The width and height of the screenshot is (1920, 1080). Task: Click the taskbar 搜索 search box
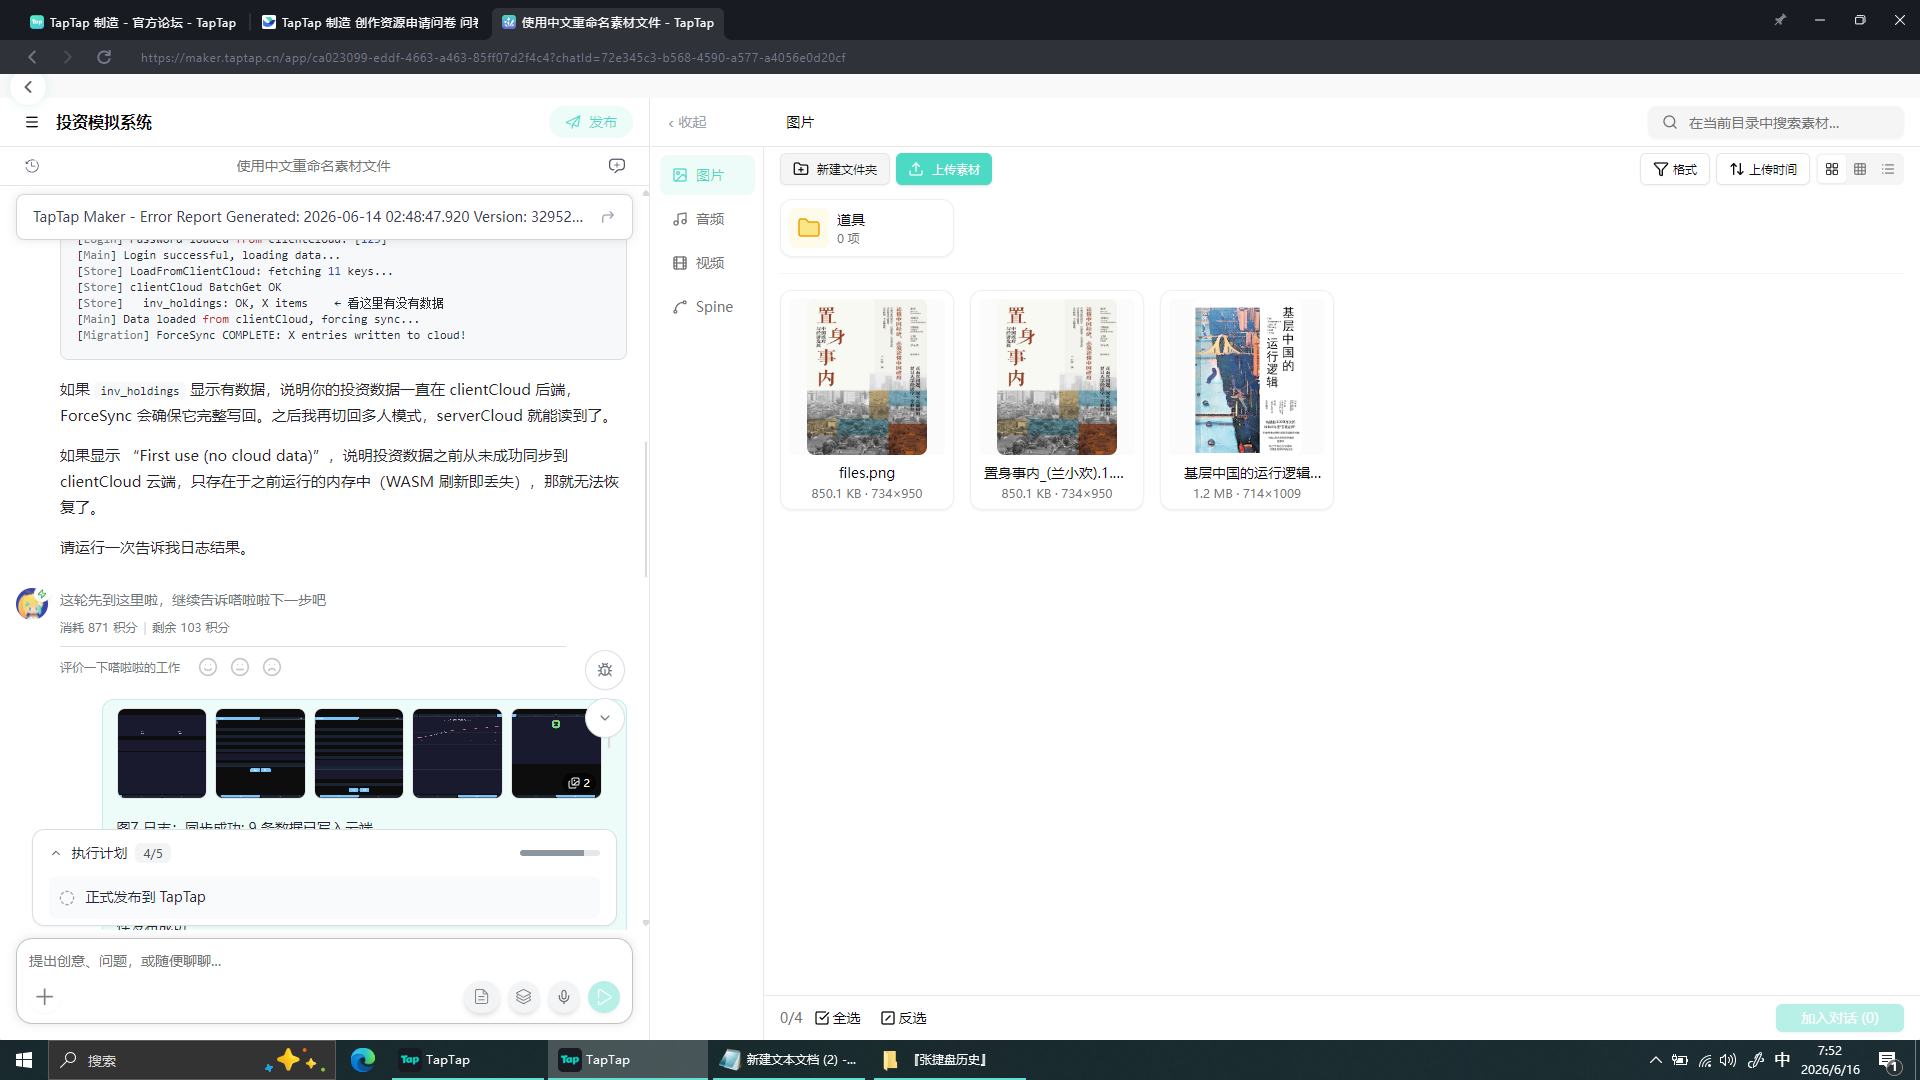pyautogui.click(x=192, y=1060)
